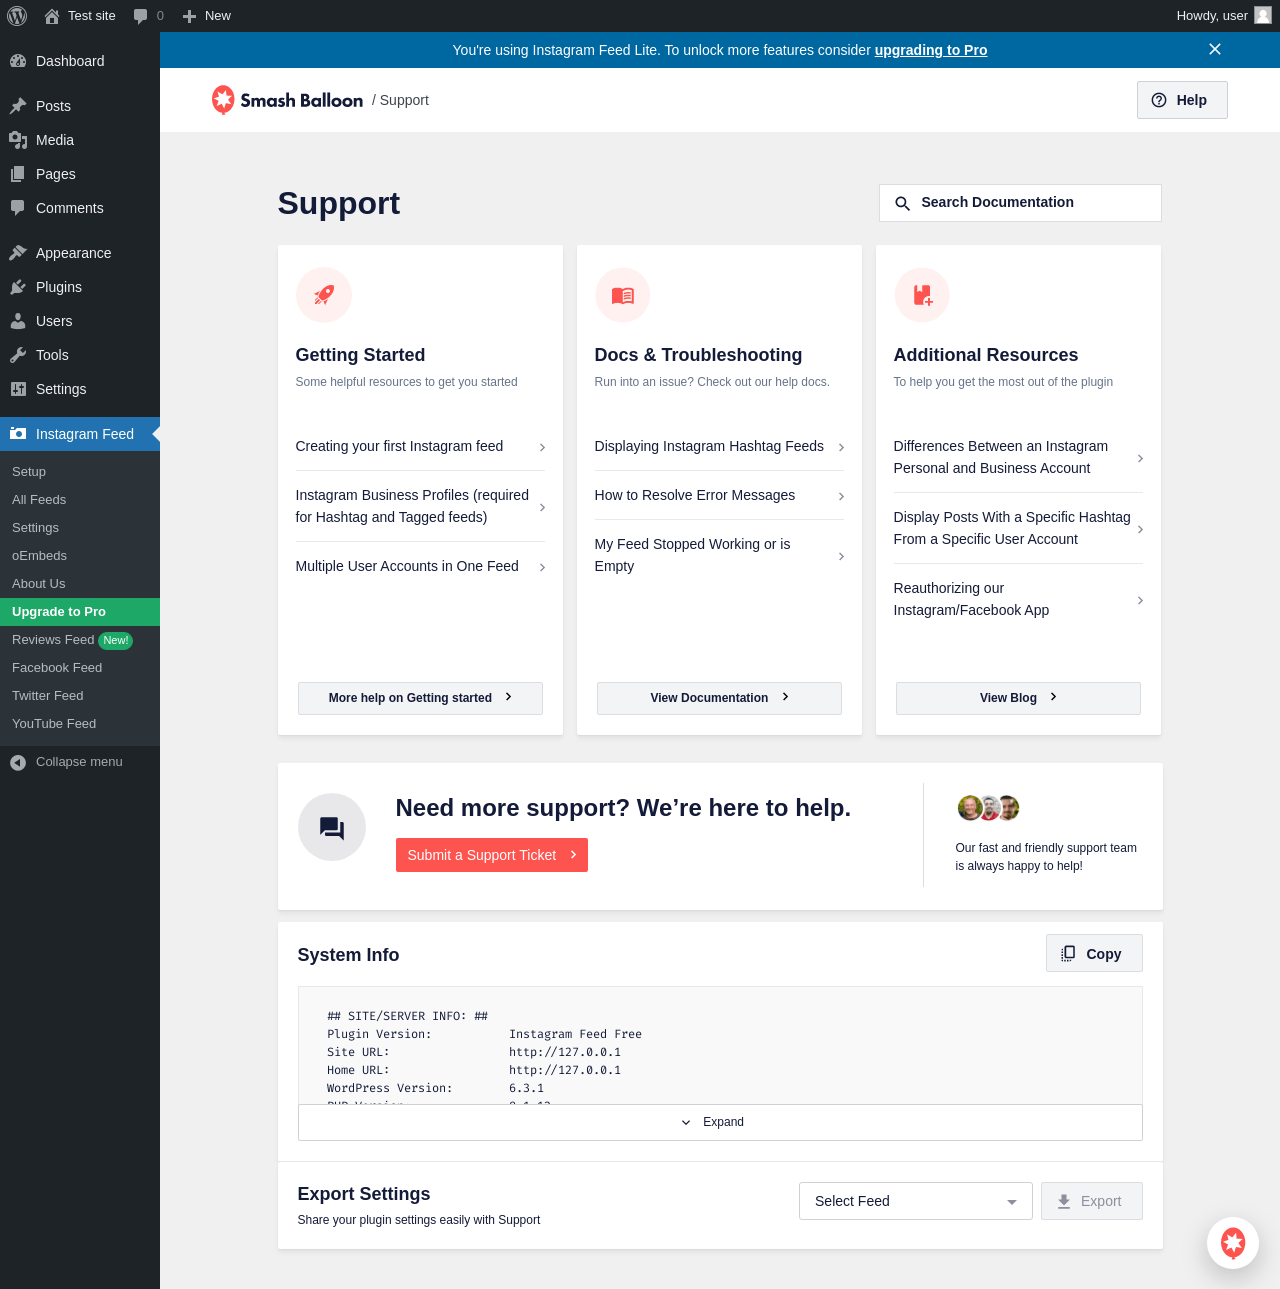Open Dashboard in the sidebar
Image resolution: width=1280 pixels, height=1289 pixels.
(x=80, y=61)
